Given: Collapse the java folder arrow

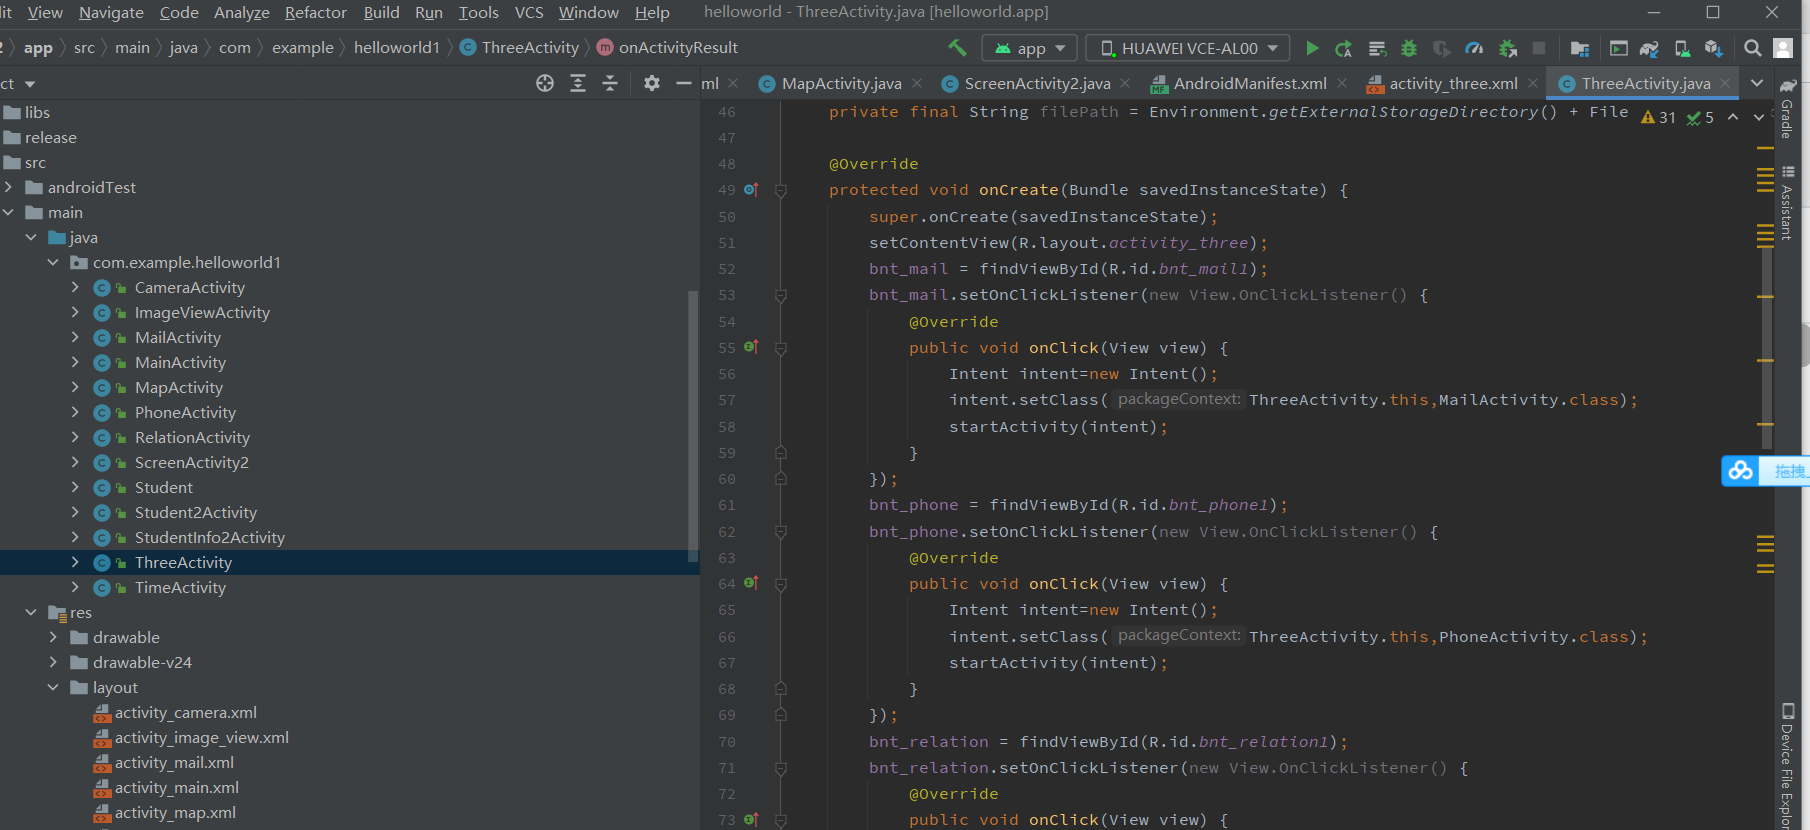Looking at the screenshot, I should 31,237.
